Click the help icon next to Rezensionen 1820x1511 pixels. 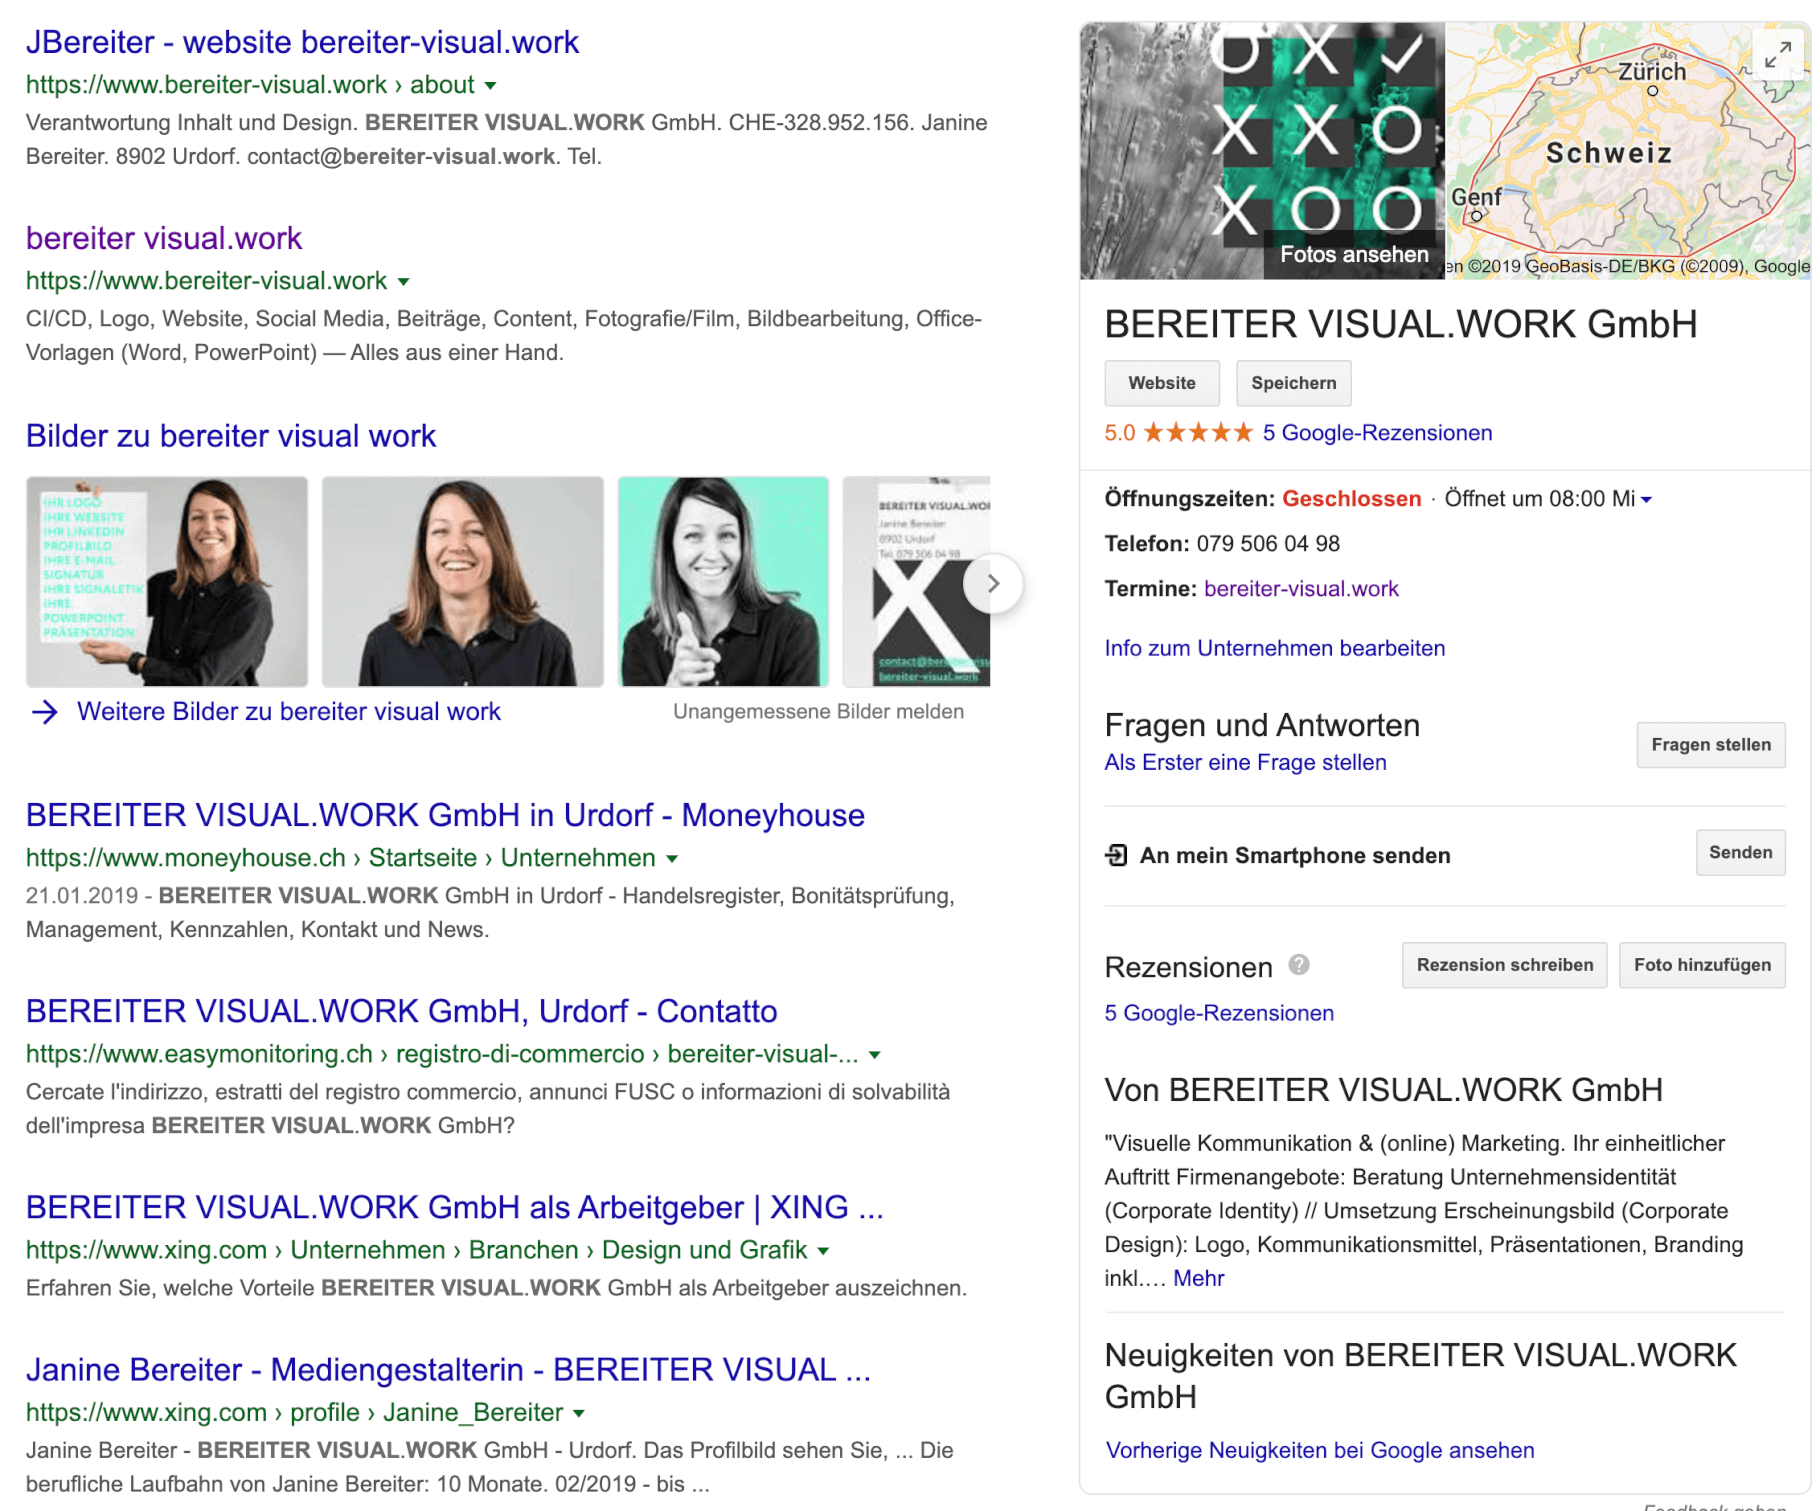(x=1298, y=965)
